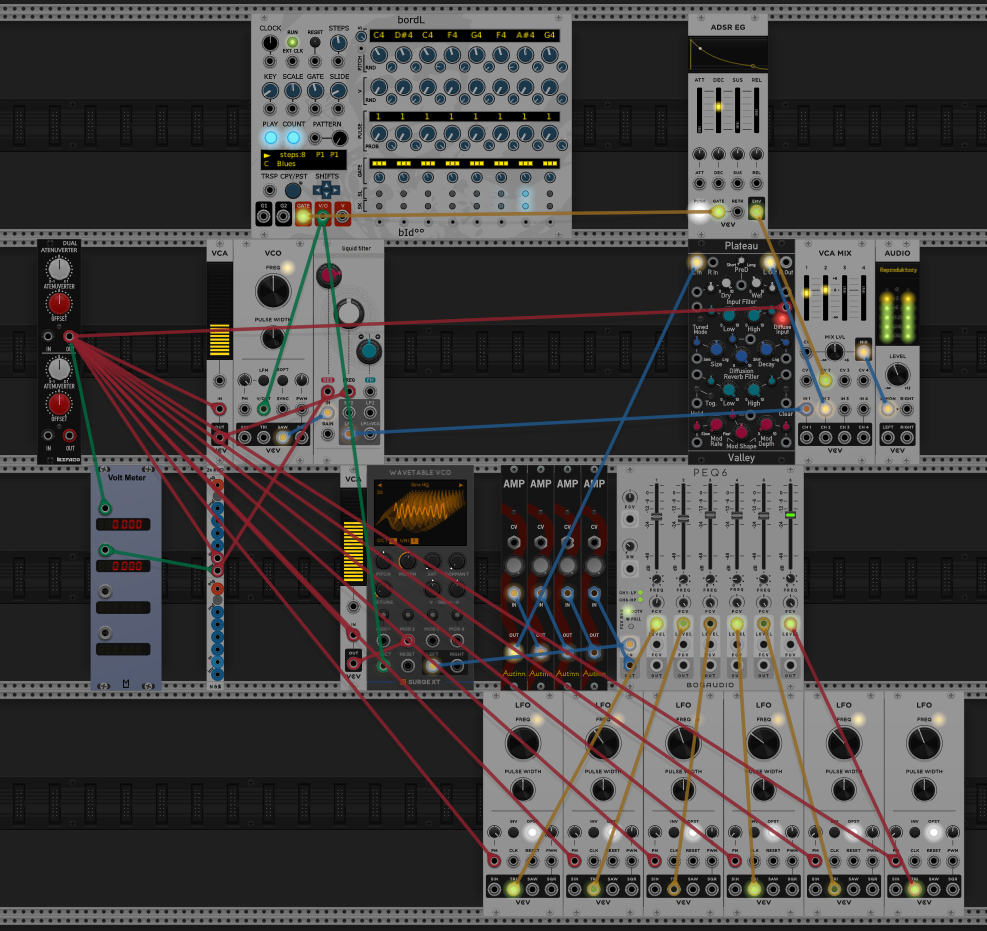This screenshot has width=987, height=931.
Task: Click the G1 output jack on bordL
Action: 264,217
